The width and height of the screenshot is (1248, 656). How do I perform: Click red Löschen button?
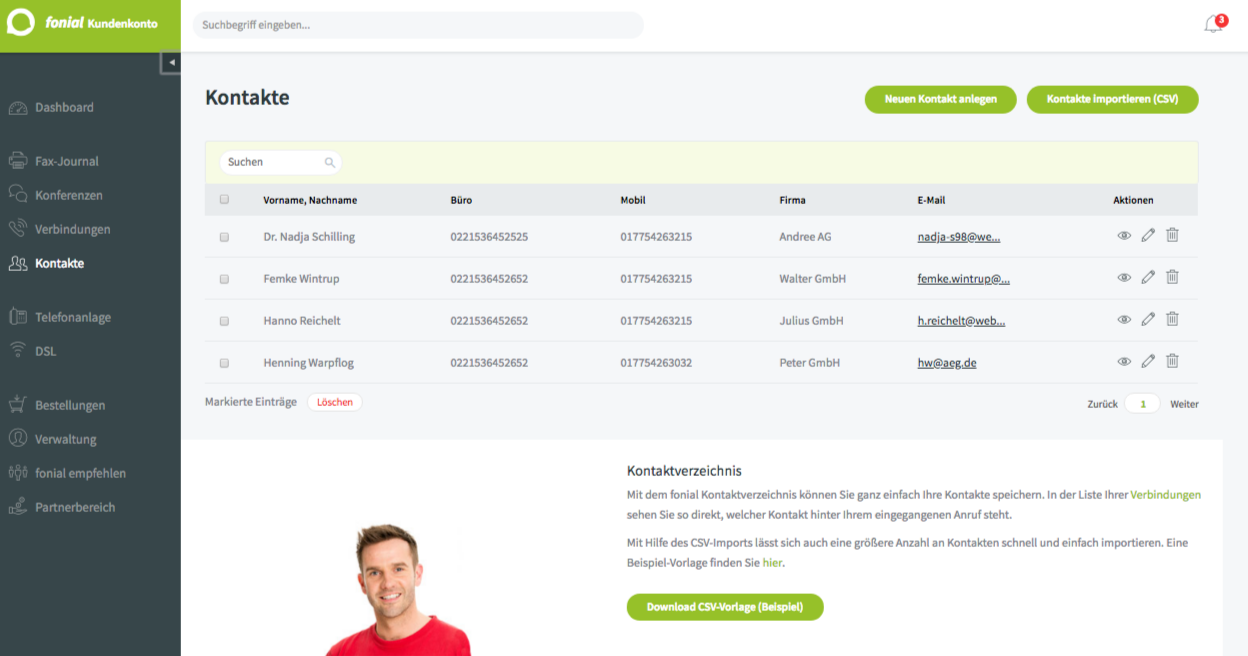[335, 402]
